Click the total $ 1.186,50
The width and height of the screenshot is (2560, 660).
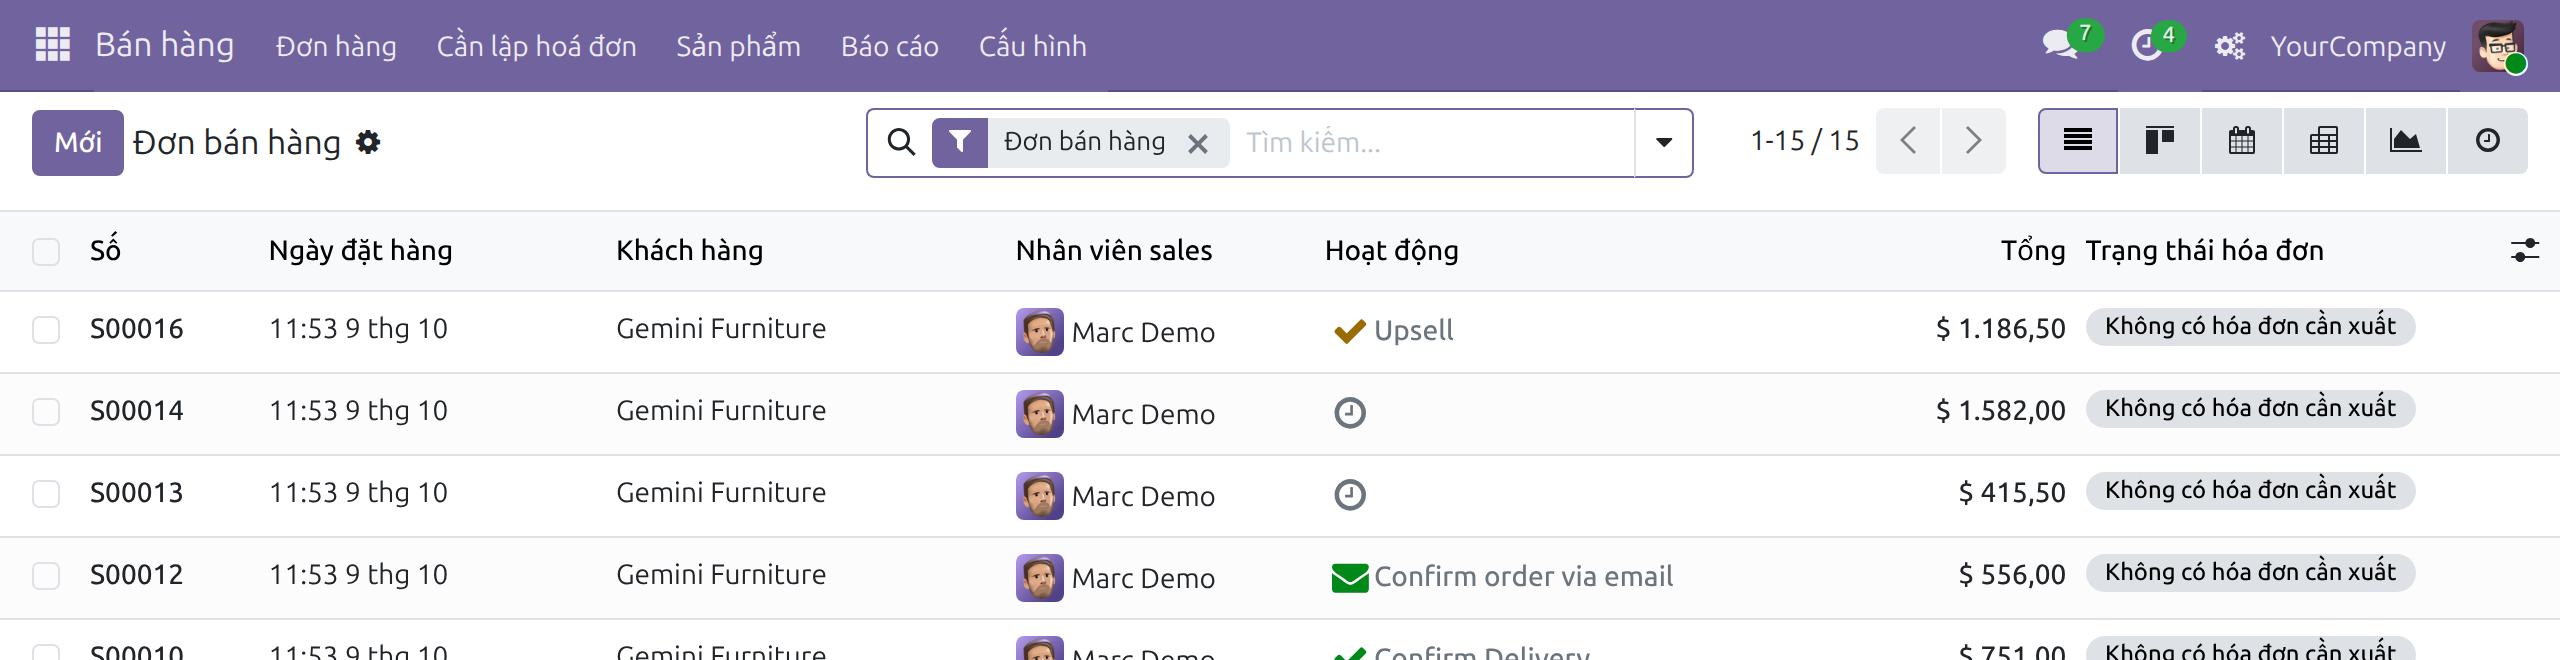pyautogui.click(x=2000, y=329)
